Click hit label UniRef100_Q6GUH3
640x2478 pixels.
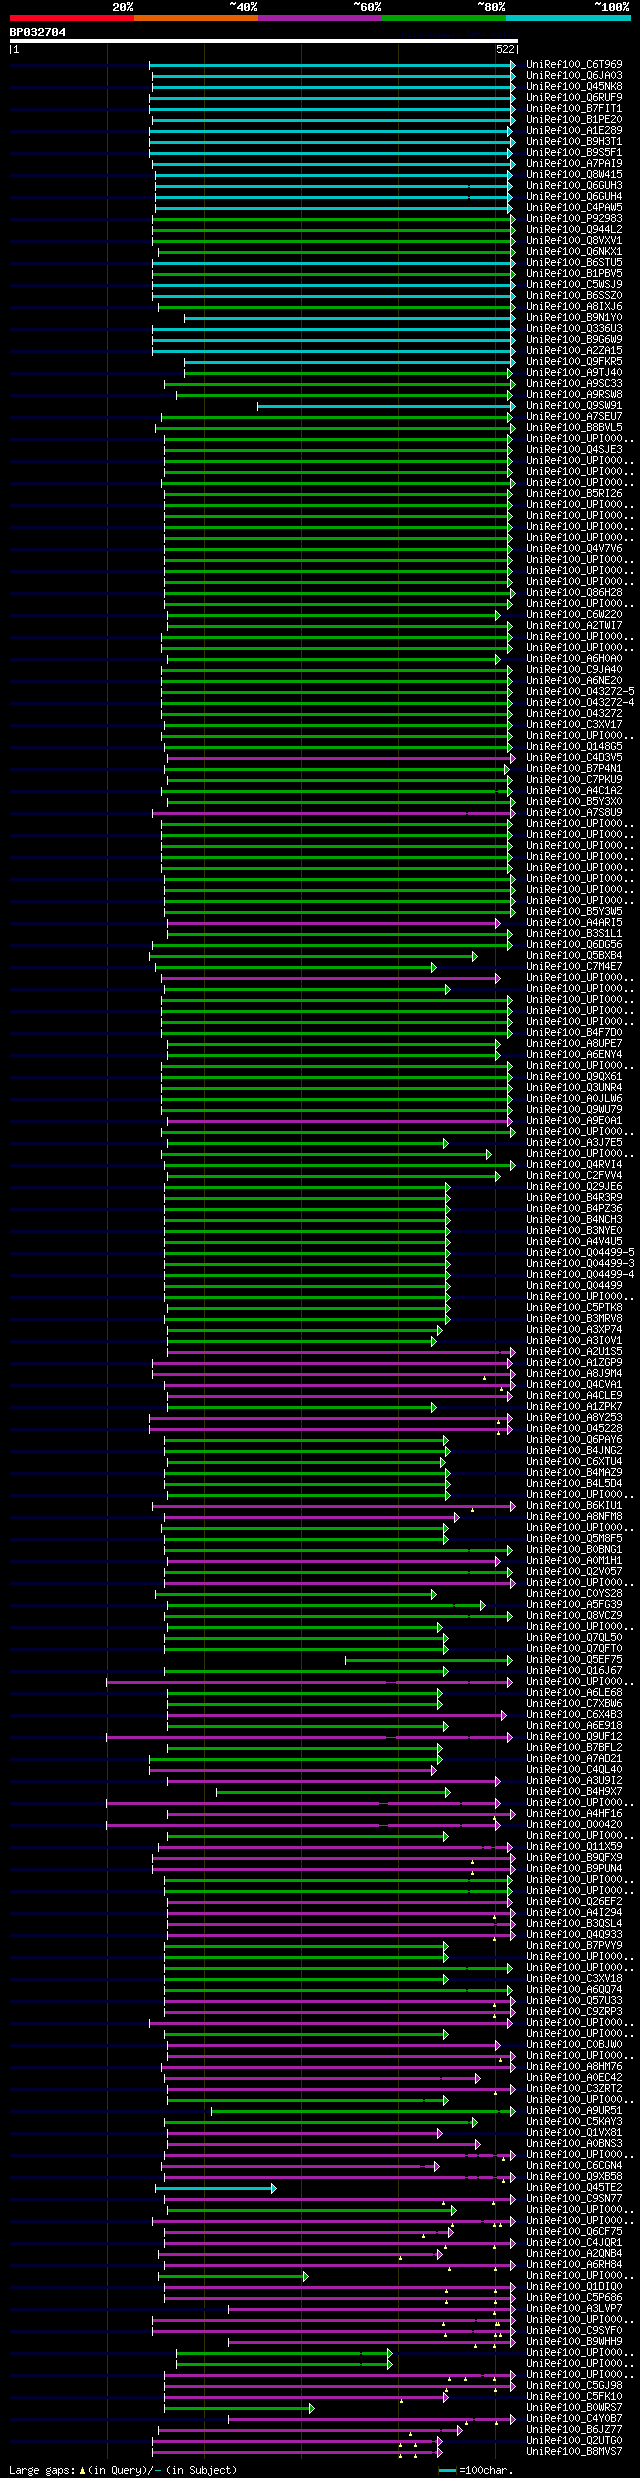[574, 186]
